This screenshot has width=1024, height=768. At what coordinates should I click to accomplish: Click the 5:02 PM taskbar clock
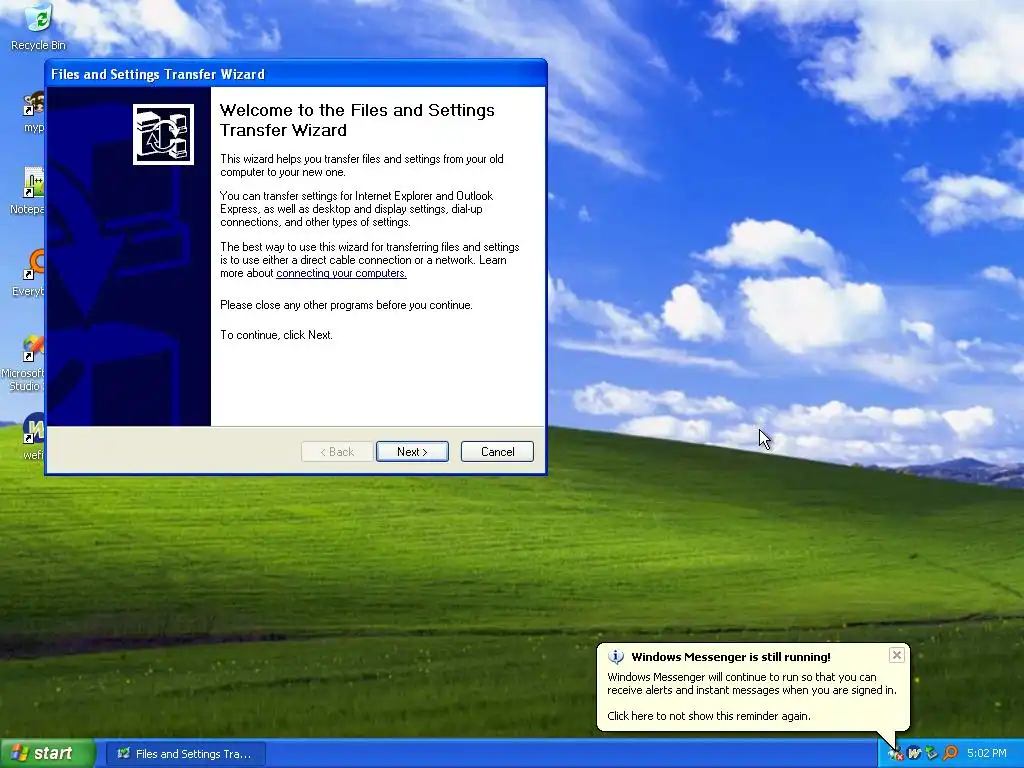(987, 754)
